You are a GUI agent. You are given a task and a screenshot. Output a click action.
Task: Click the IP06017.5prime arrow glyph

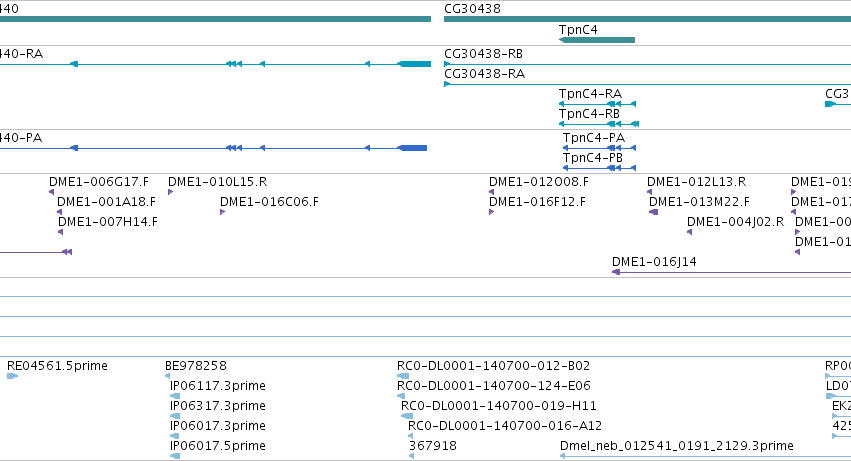pyautogui.click(x=175, y=456)
